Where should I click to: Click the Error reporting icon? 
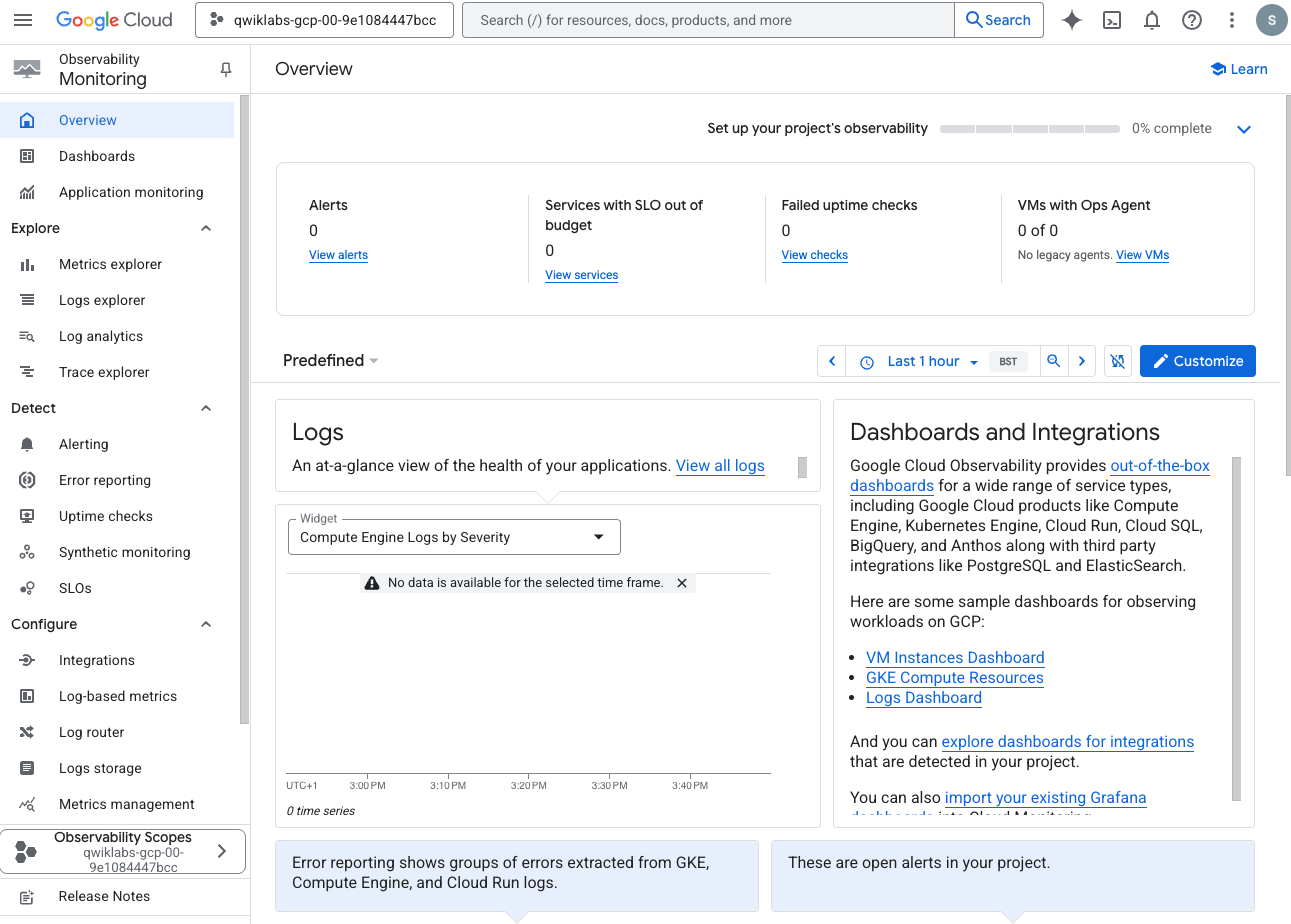(x=27, y=480)
